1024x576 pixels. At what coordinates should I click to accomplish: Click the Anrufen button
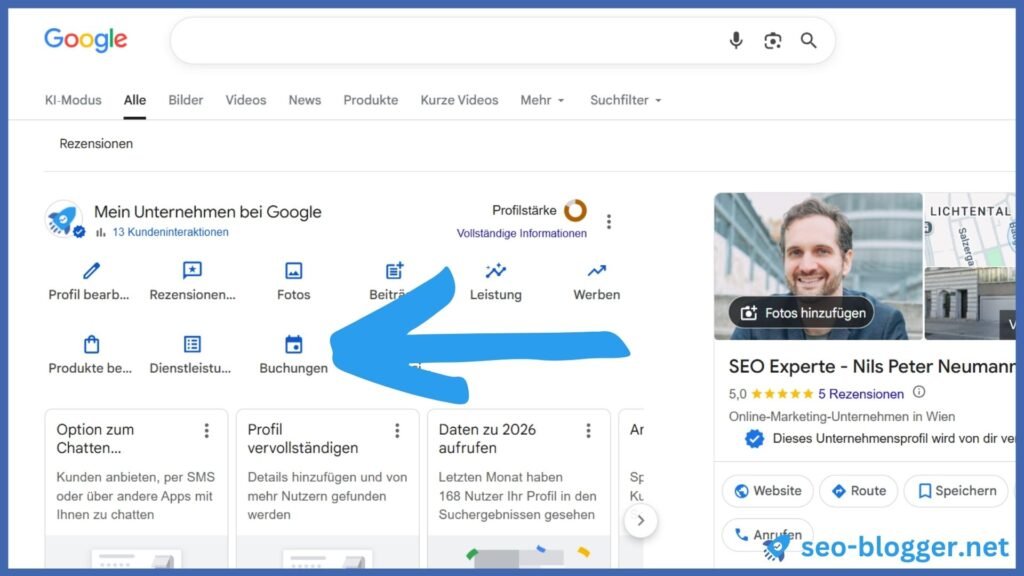pos(767,535)
